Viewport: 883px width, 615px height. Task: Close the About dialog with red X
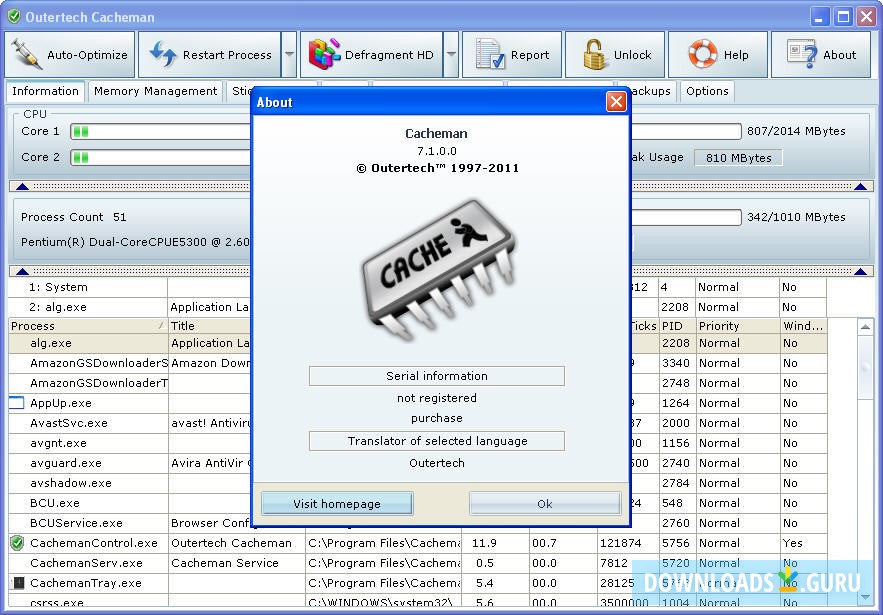[616, 102]
